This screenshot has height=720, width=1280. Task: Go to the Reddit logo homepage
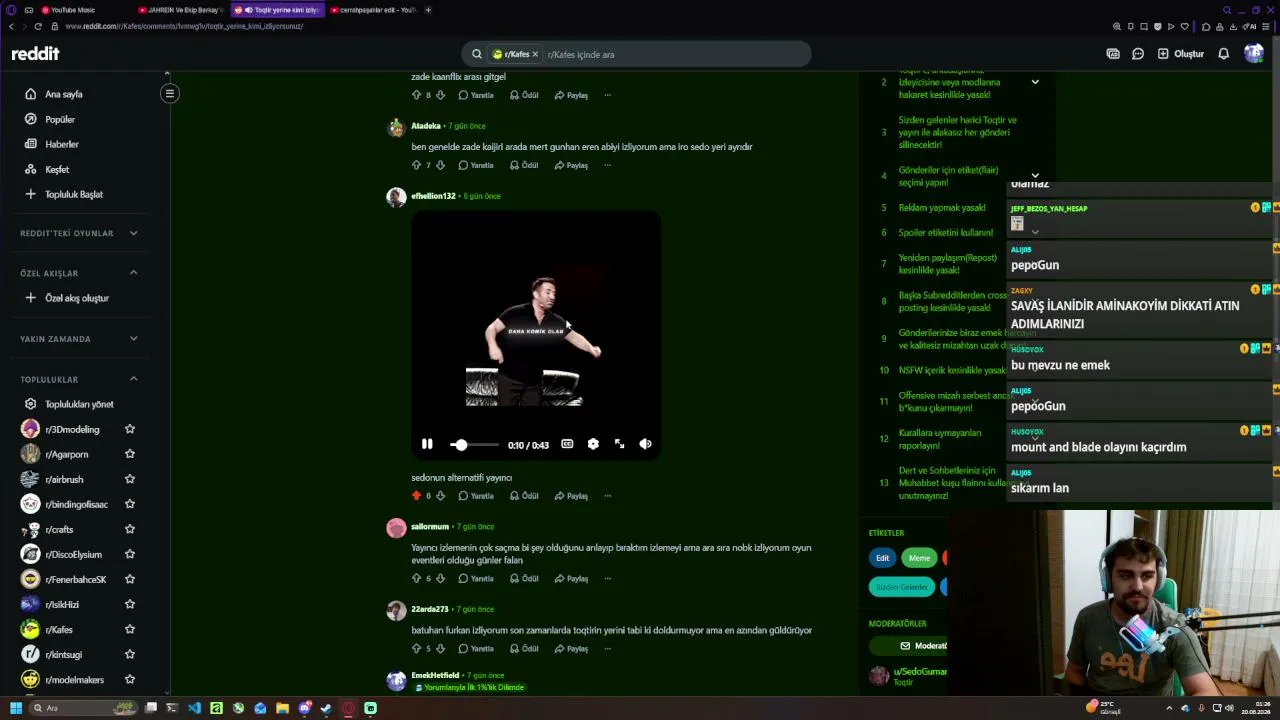click(35, 54)
